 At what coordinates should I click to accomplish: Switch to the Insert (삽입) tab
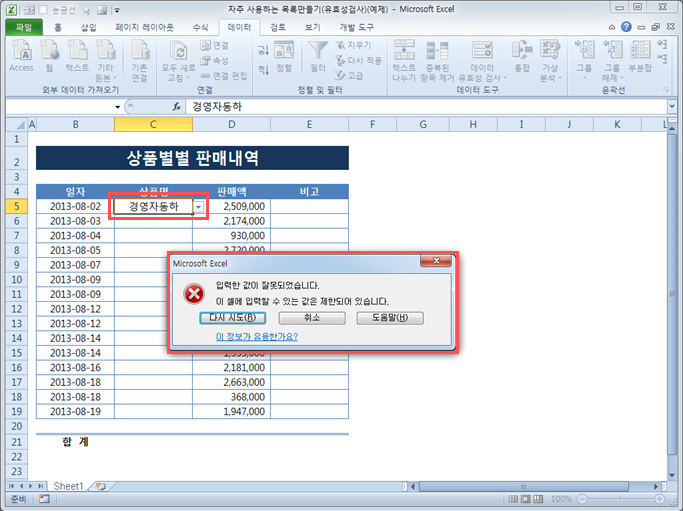click(x=88, y=27)
